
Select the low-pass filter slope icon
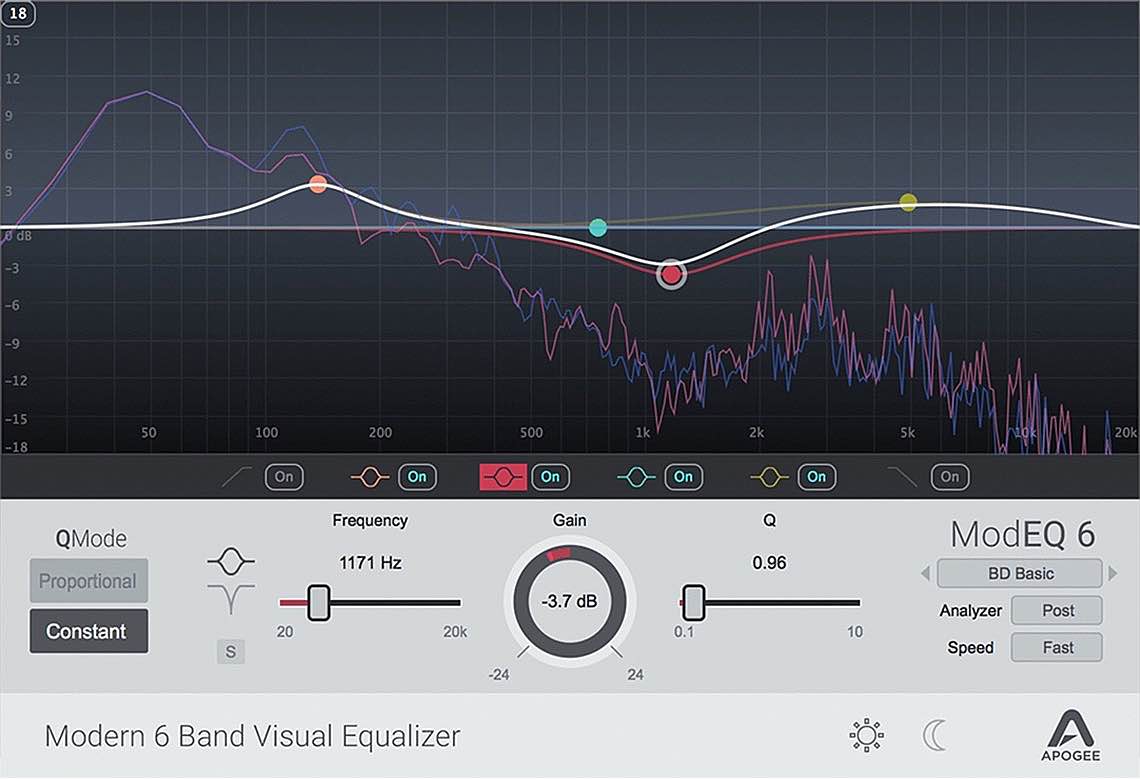click(x=903, y=477)
